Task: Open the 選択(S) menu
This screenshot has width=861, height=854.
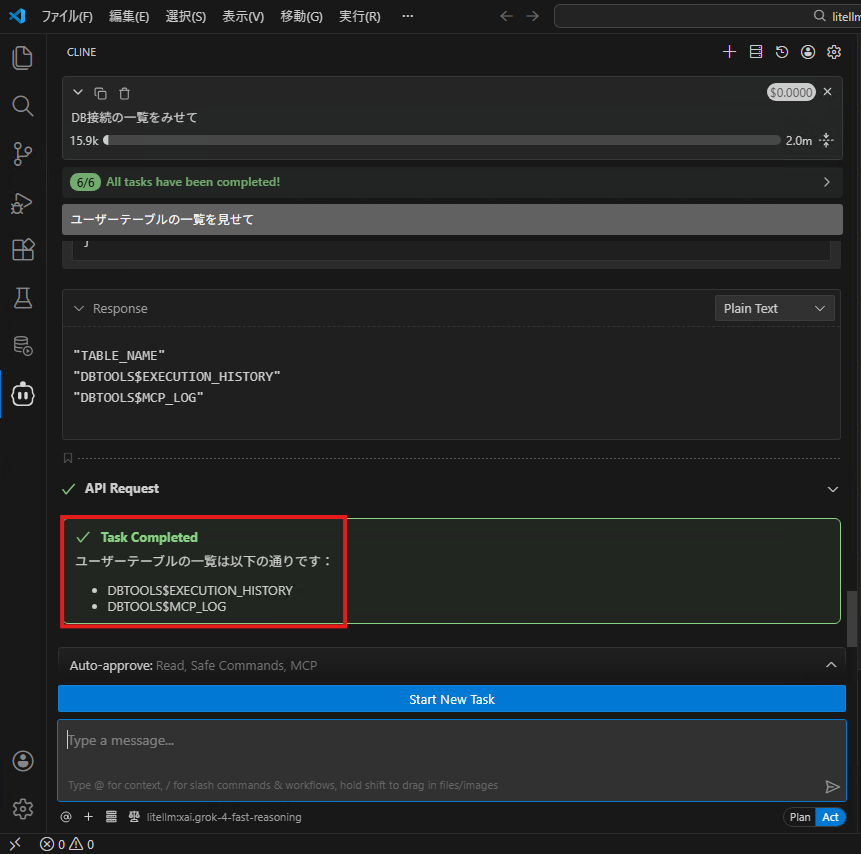Action: coord(186,16)
